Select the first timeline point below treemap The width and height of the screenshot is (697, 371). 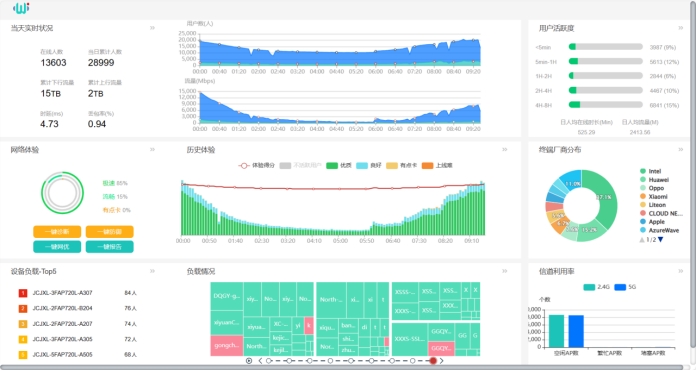coord(268,361)
